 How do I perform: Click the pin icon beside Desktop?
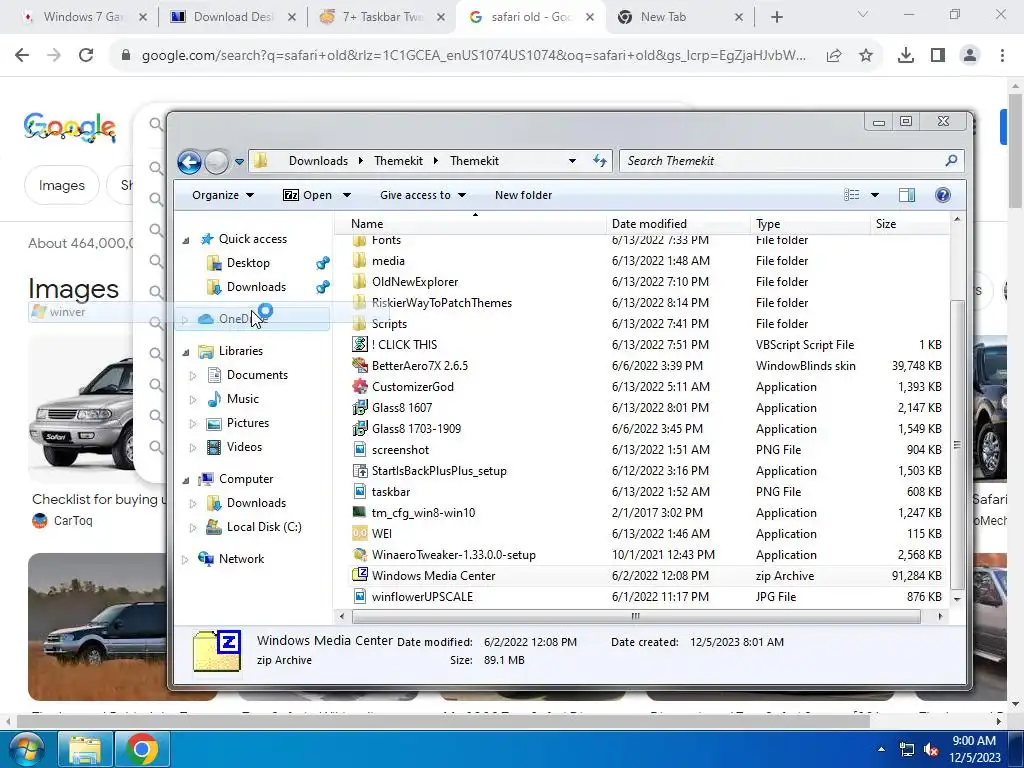323,263
